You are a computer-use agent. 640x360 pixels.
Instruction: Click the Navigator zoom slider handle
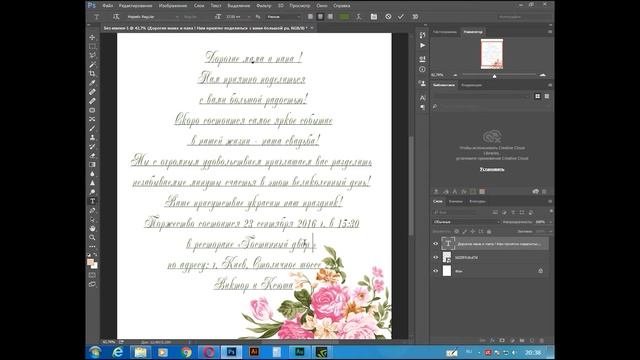(x=494, y=76)
